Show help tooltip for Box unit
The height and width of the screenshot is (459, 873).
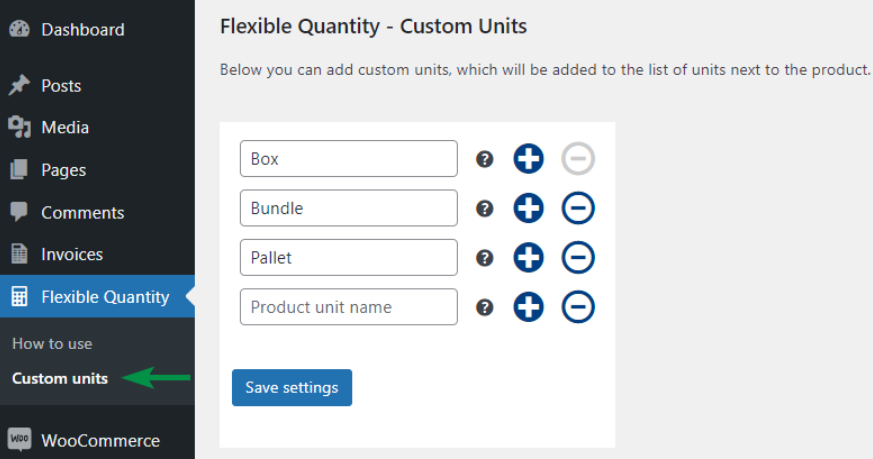(484, 159)
